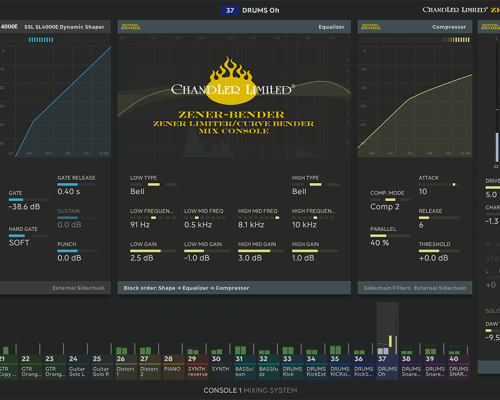Select track 34 DRUMS KickExt

click(x=316, y=367)
